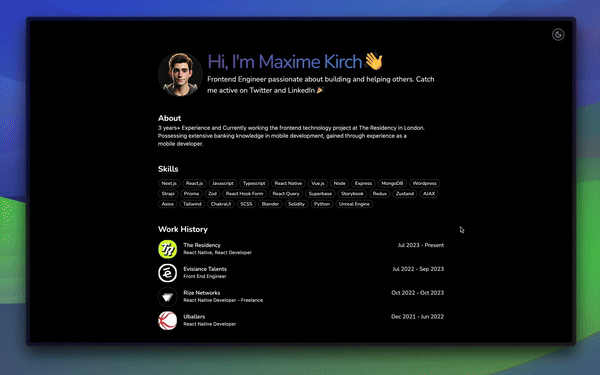Select the Javascript skill tag
The image size is (600, 375).
(x=223, y=183)
